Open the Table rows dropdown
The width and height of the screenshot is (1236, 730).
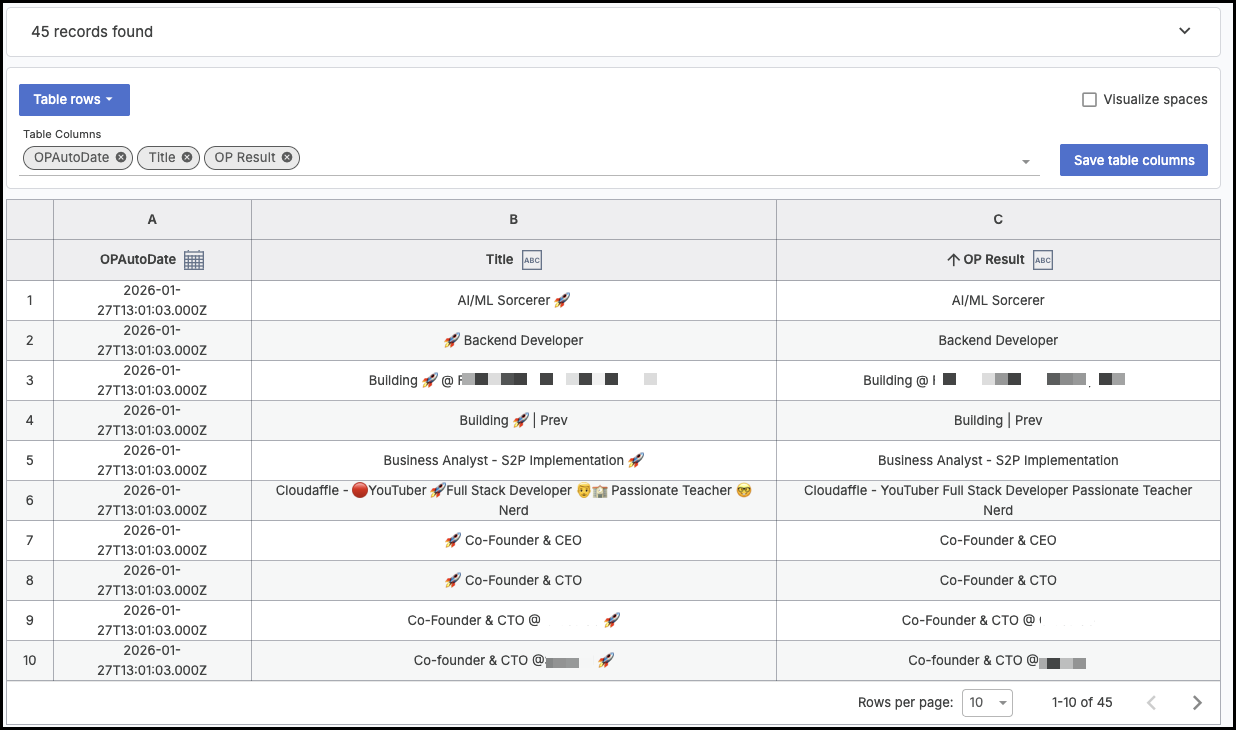pos(74,99)
